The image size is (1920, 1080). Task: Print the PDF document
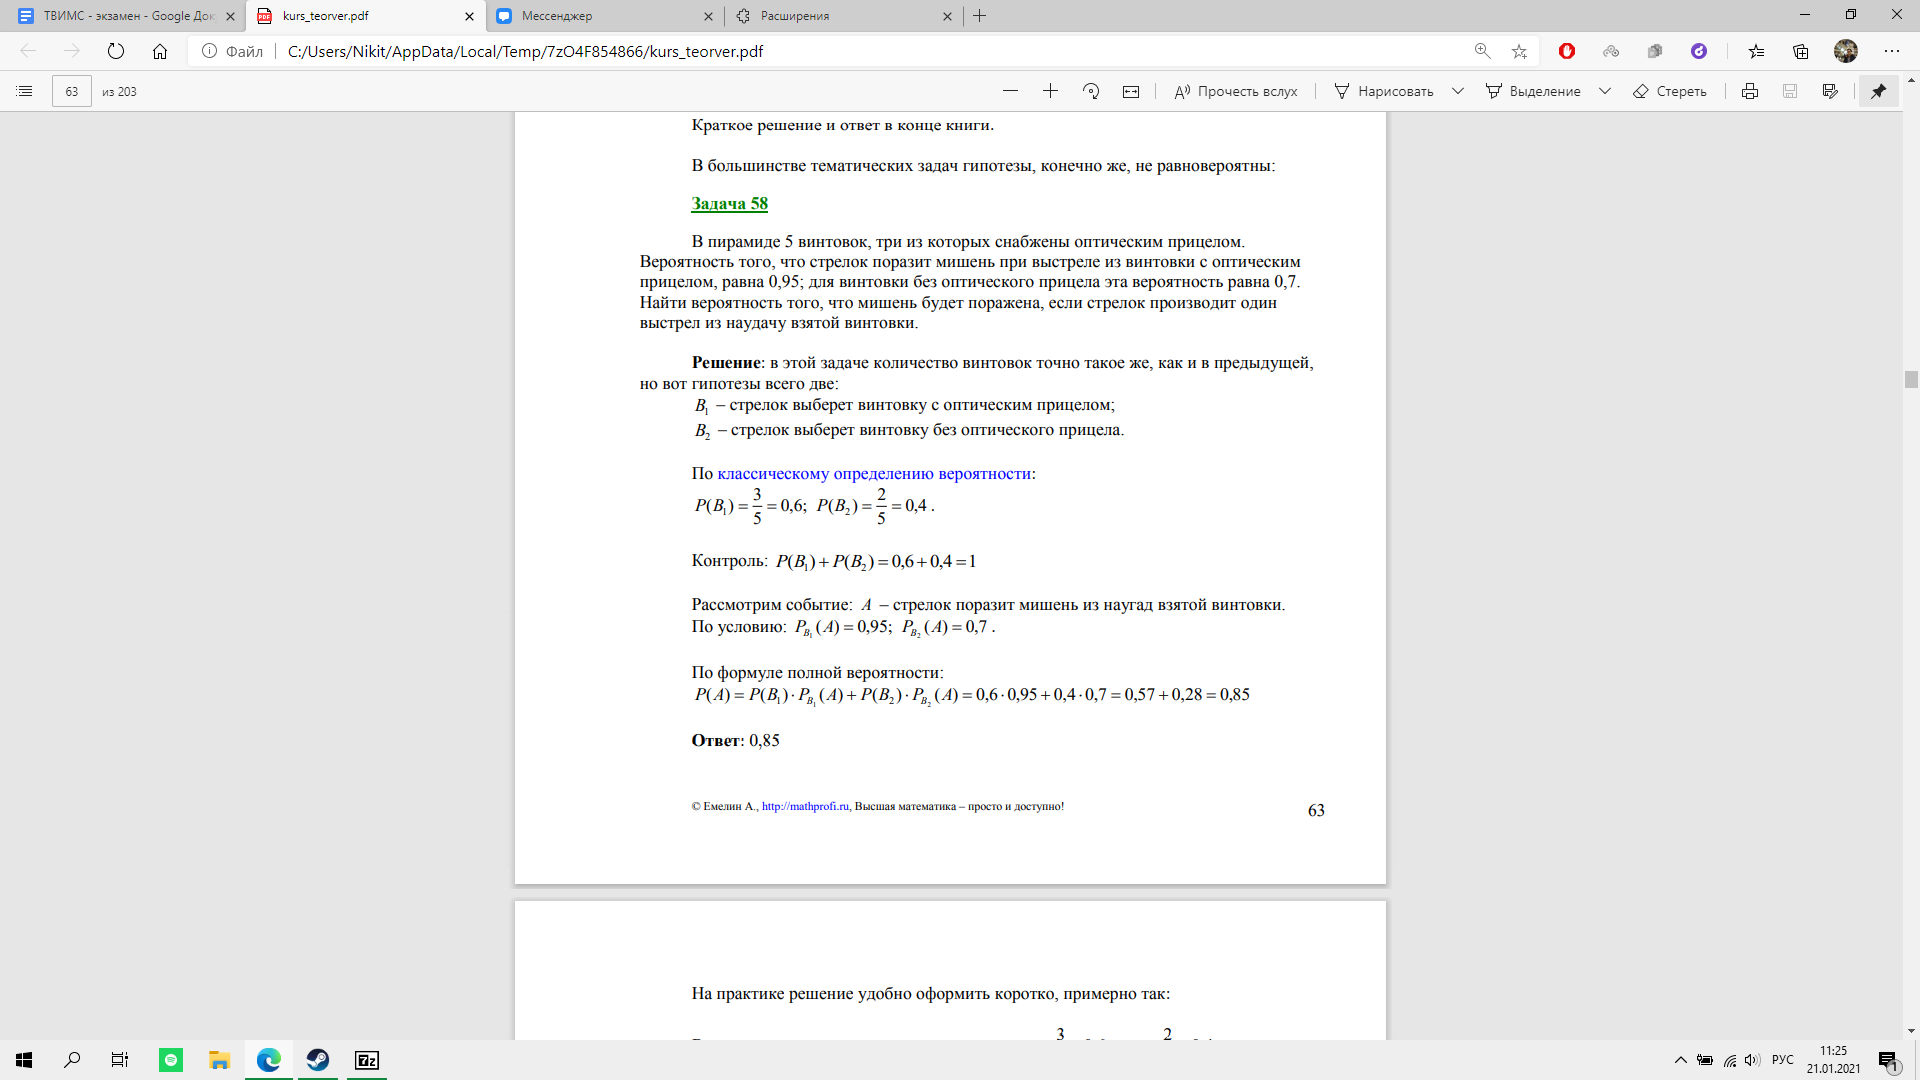point(1750,91)
